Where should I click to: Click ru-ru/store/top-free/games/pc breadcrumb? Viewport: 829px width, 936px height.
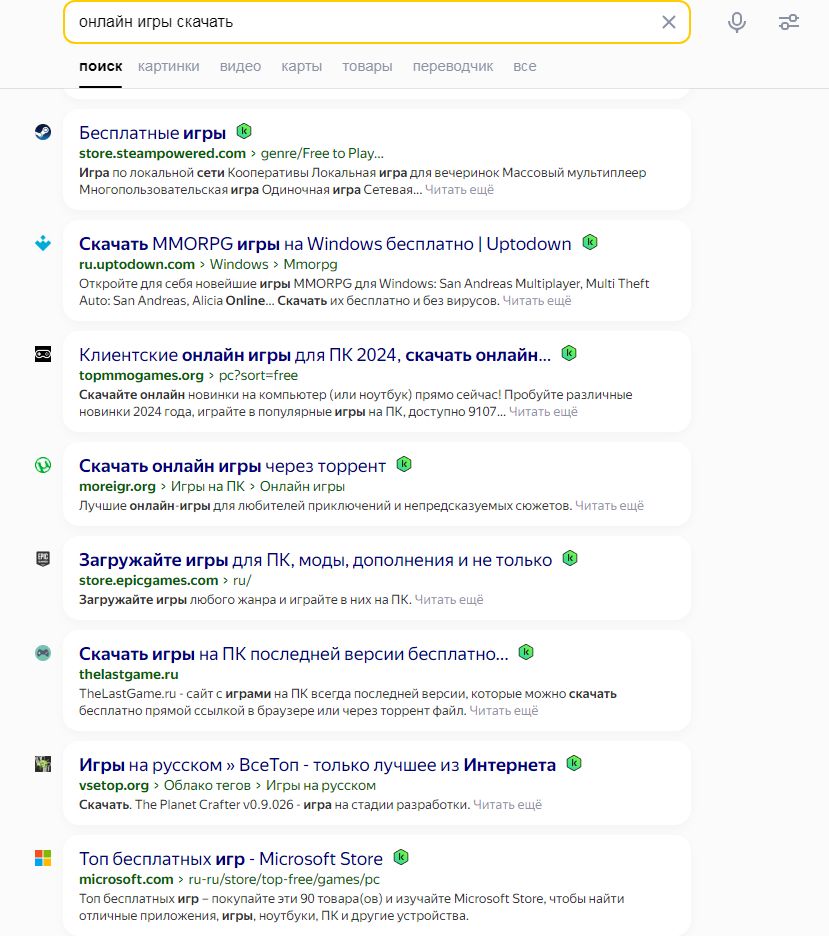[x=284, y=879]
